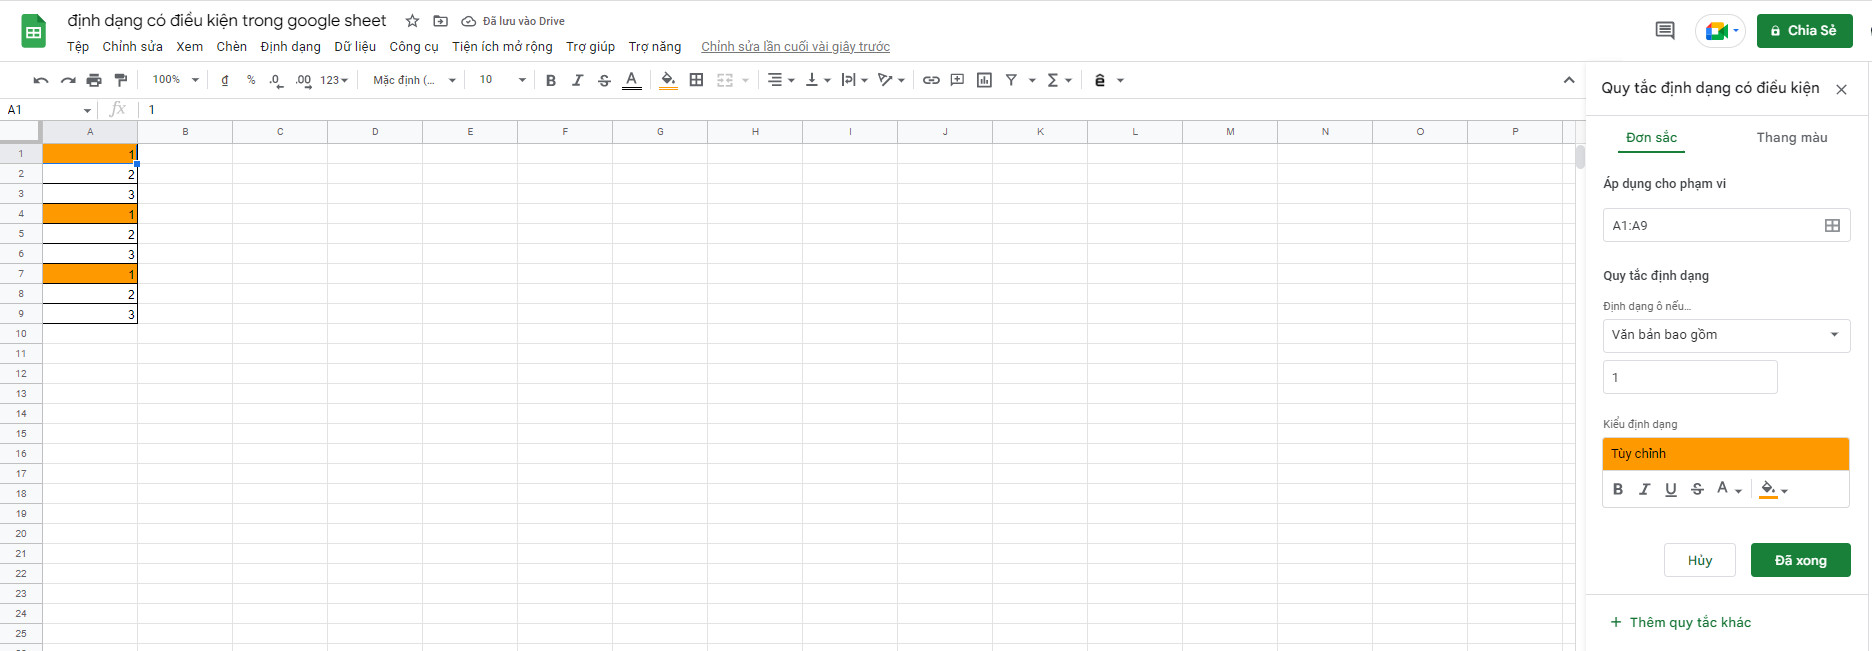Move document to a folder
Viewport: 1872px width, 651px height.
pyautogui.click(x=440, y=21)
